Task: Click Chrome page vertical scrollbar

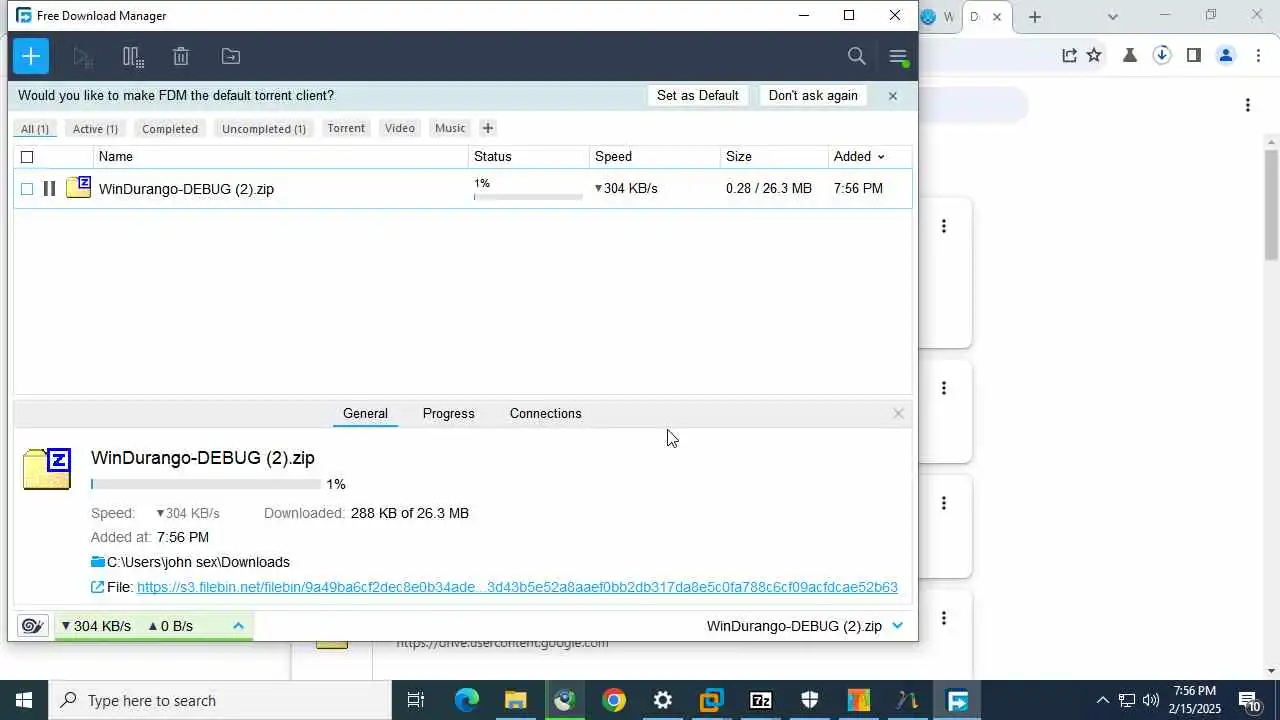Action: click(1272, 205)
